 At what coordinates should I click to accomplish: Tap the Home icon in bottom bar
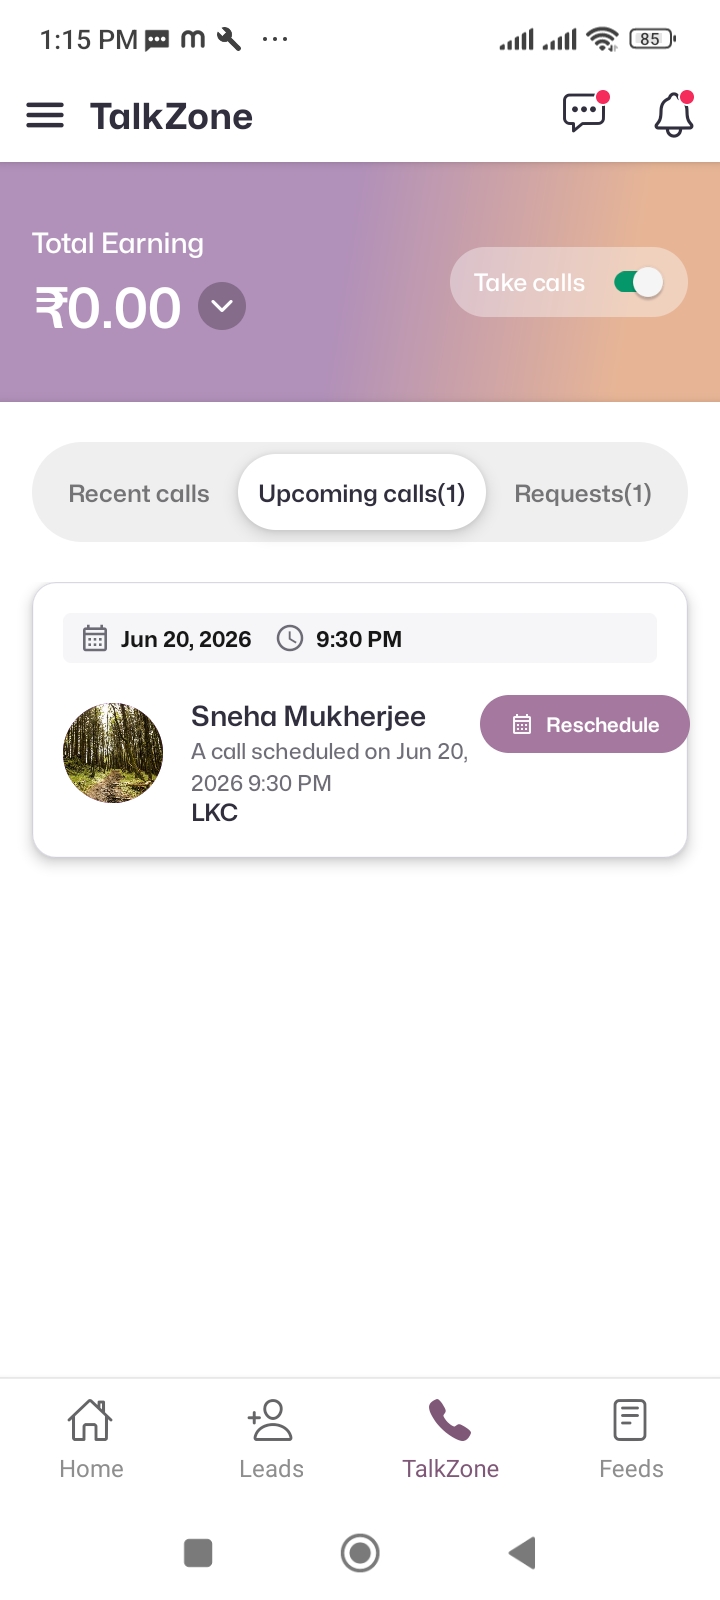tap(90, 1420)
